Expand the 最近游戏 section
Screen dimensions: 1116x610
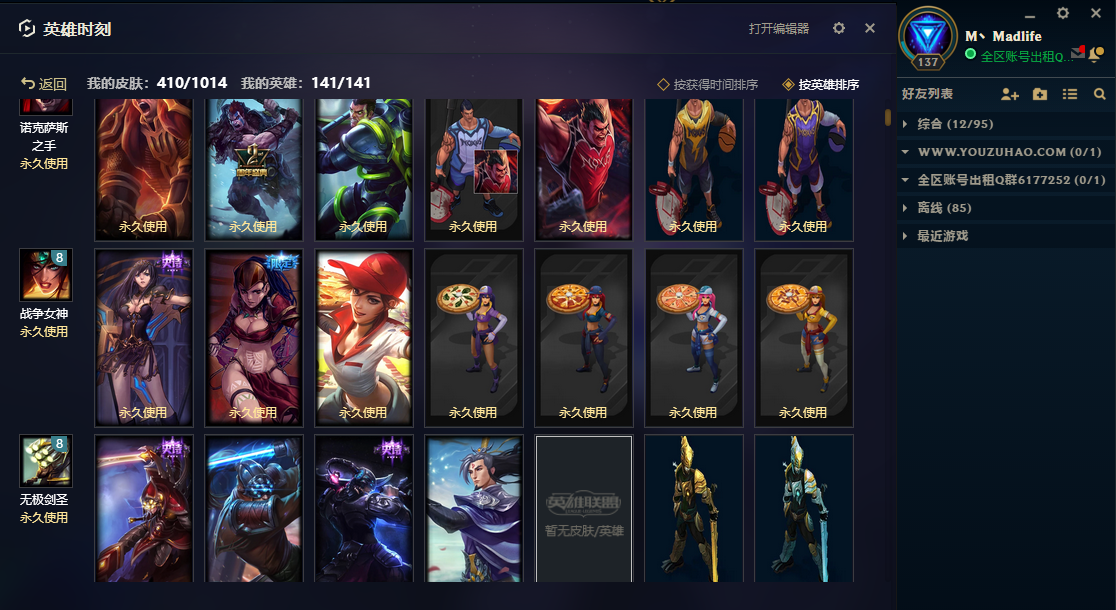point(1006,236)
